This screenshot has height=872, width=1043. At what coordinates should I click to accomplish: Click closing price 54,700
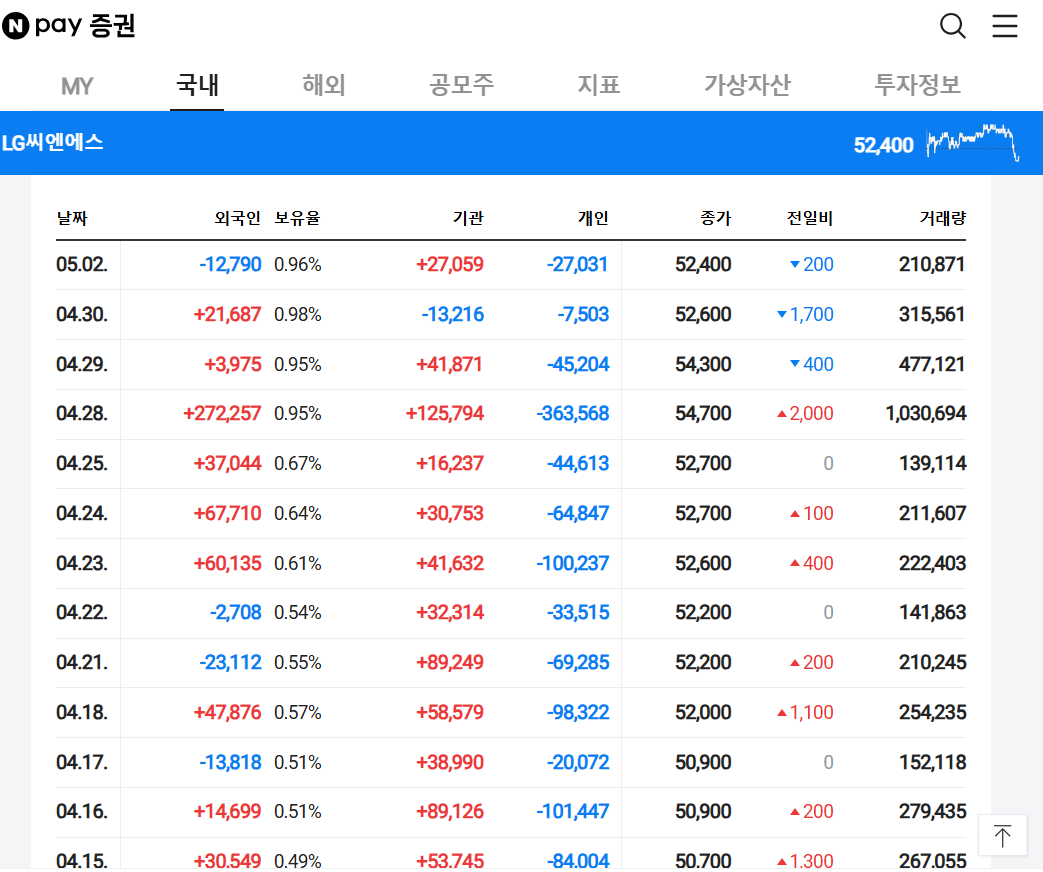703,414
